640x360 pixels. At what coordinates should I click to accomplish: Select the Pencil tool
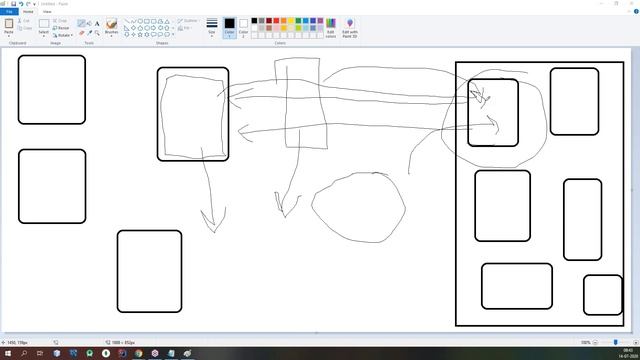click(82, 24)
